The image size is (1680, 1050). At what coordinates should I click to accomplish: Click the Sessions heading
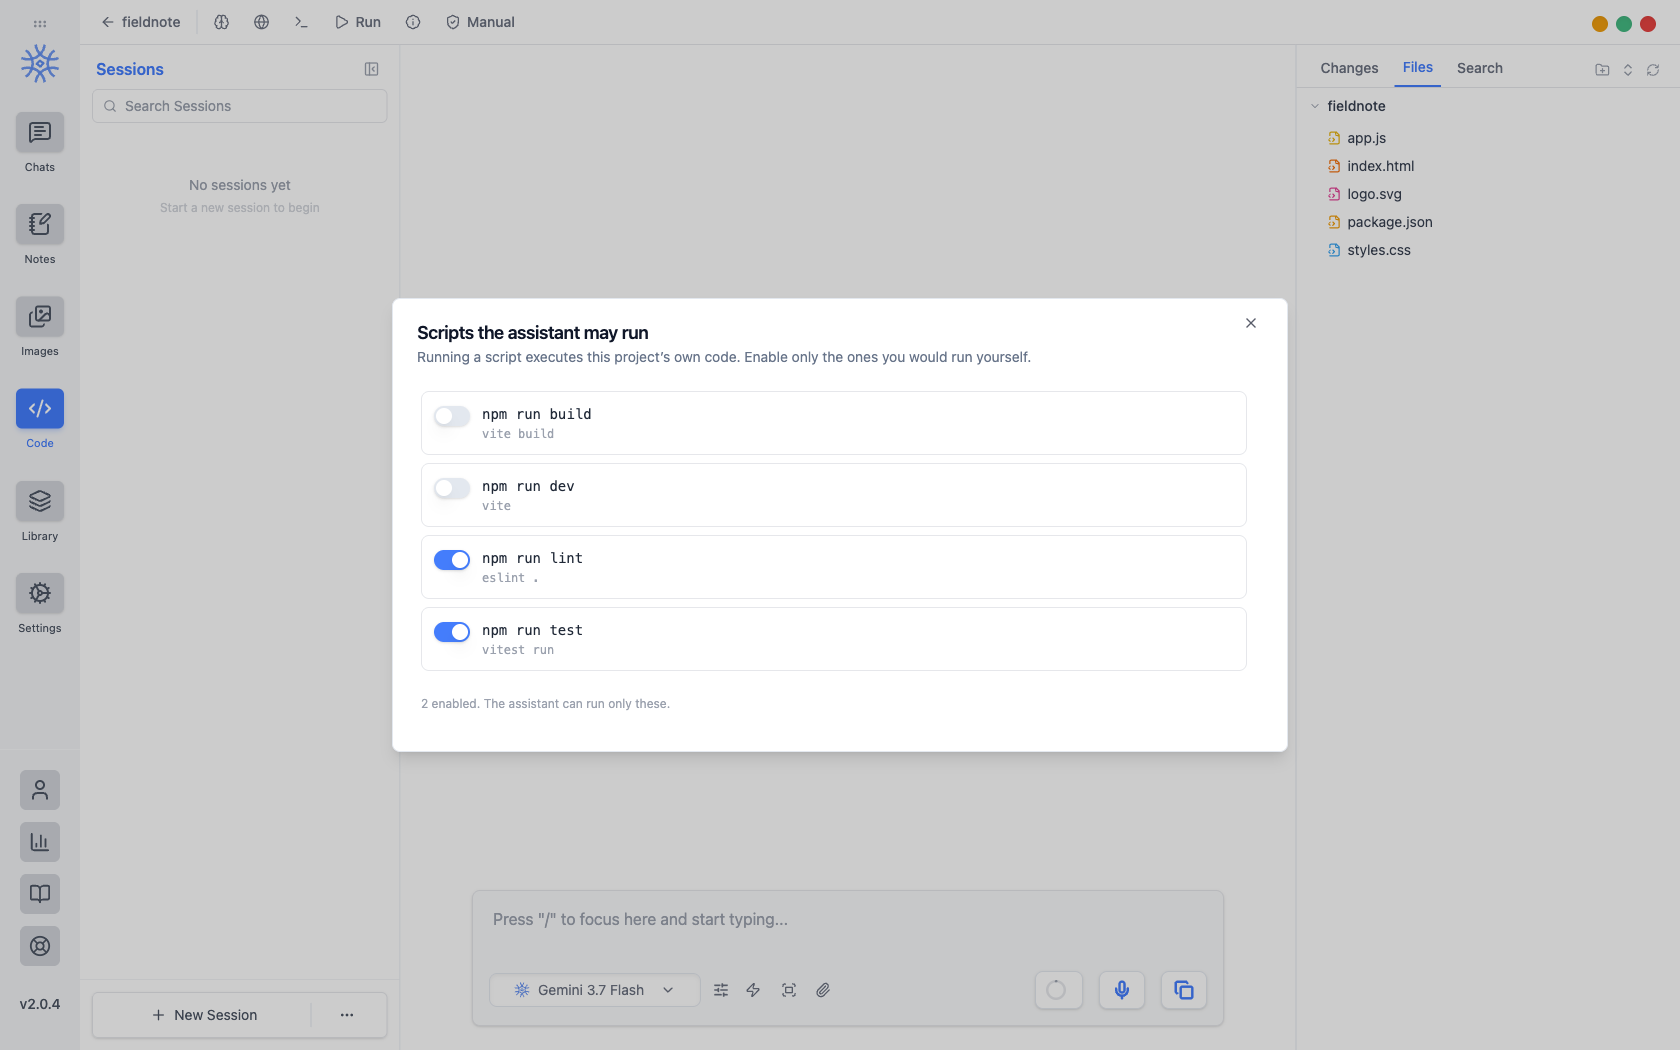tap(130, 69)
